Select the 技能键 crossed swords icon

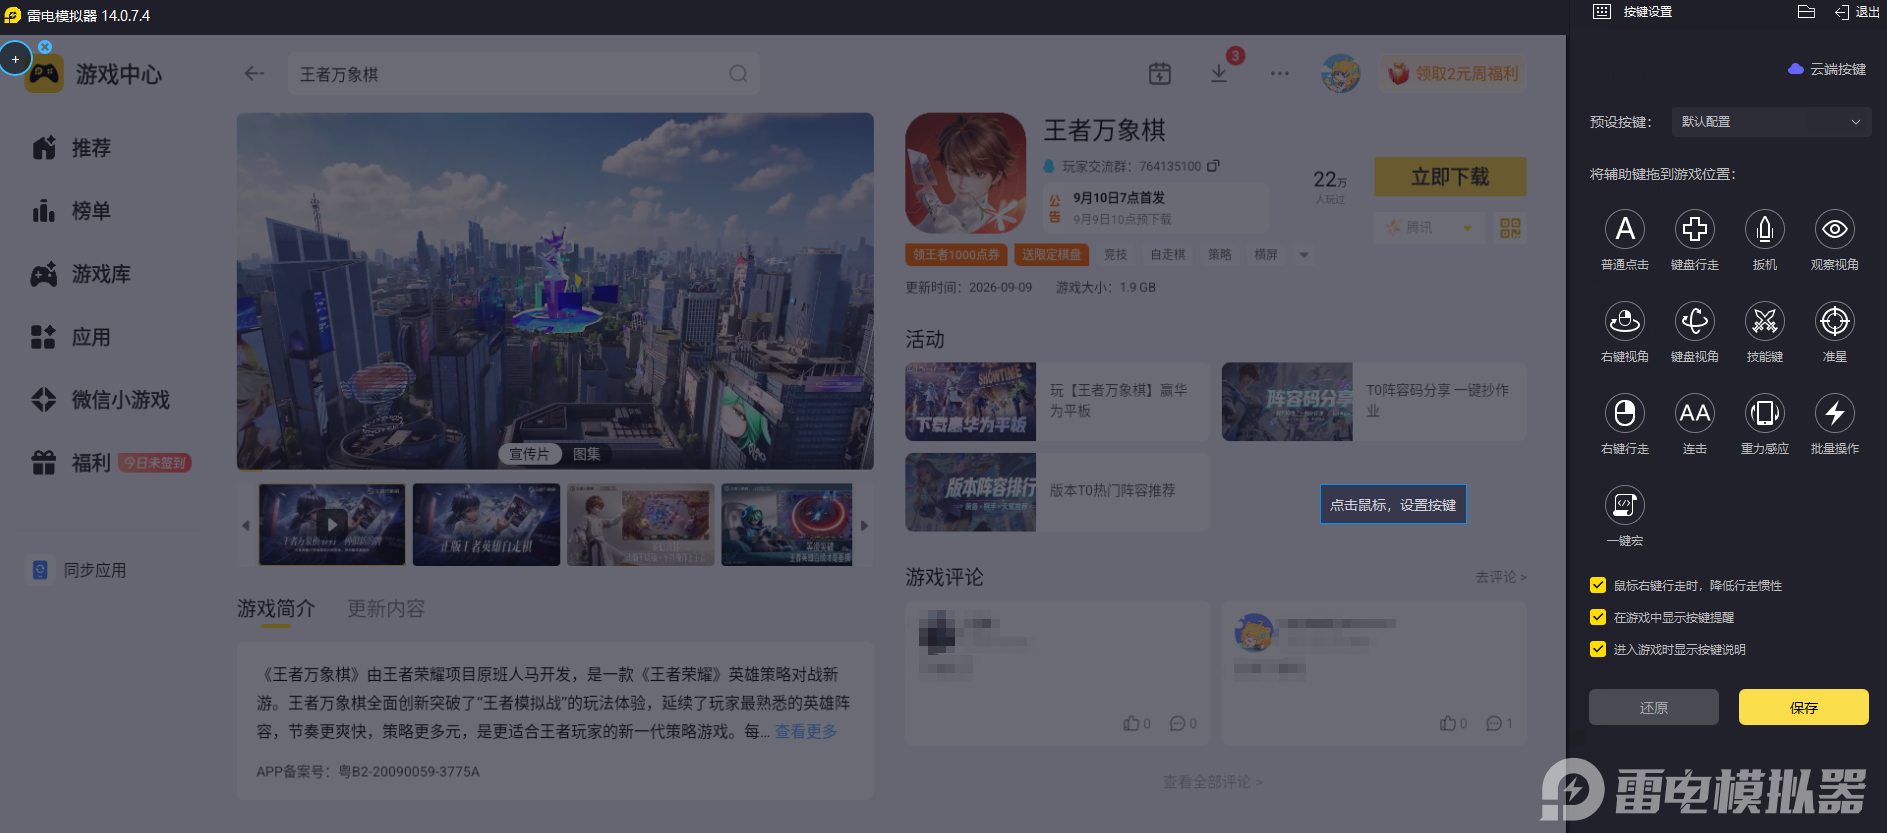click(1765, 321)
